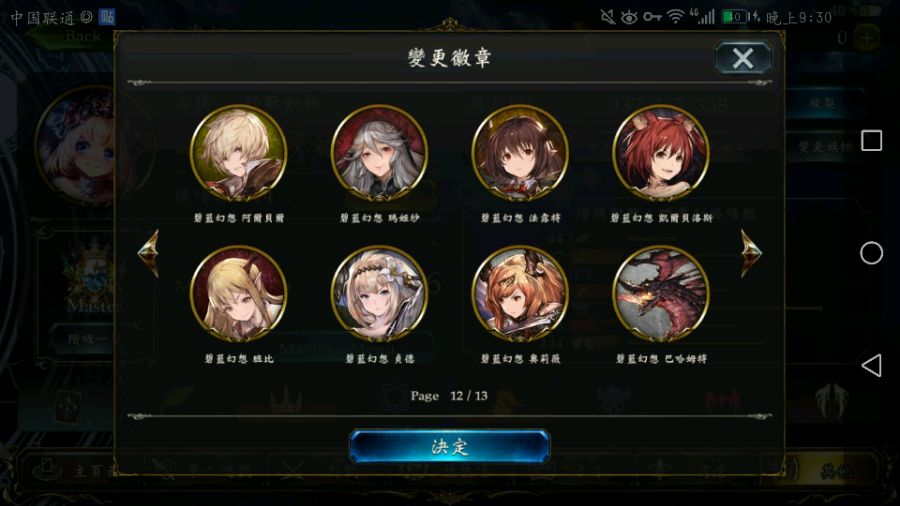
Task: Confirm with the blue 決定 button
Action: click(449, 446)
